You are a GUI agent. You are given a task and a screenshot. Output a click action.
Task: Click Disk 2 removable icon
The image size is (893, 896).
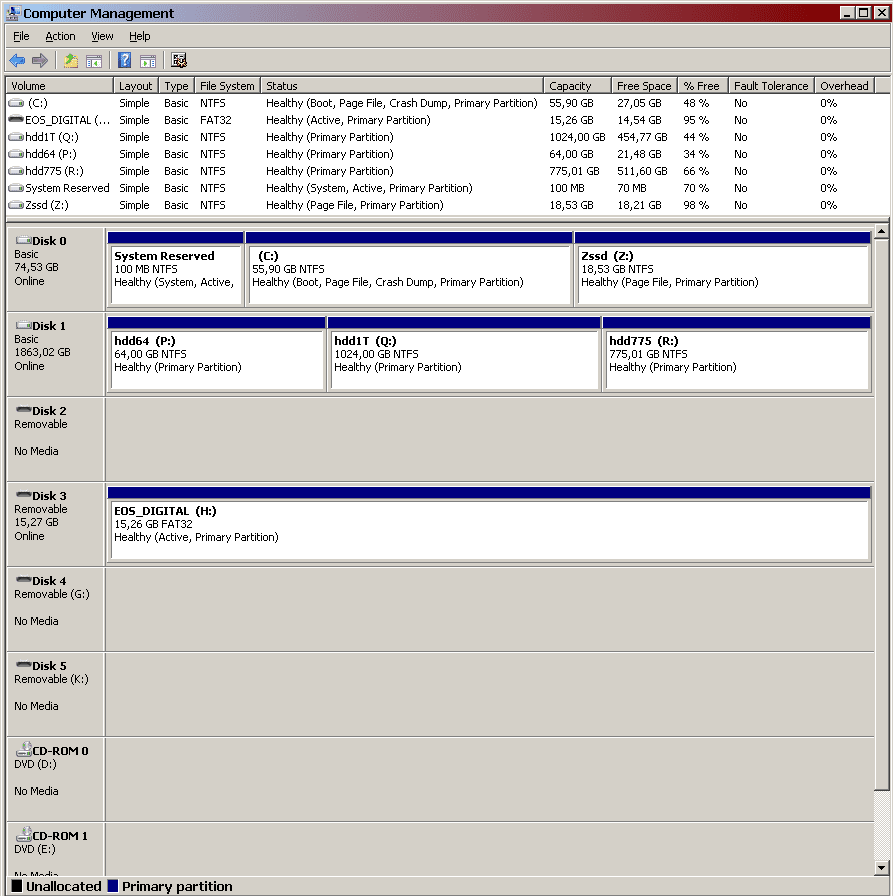coord(23,410)
